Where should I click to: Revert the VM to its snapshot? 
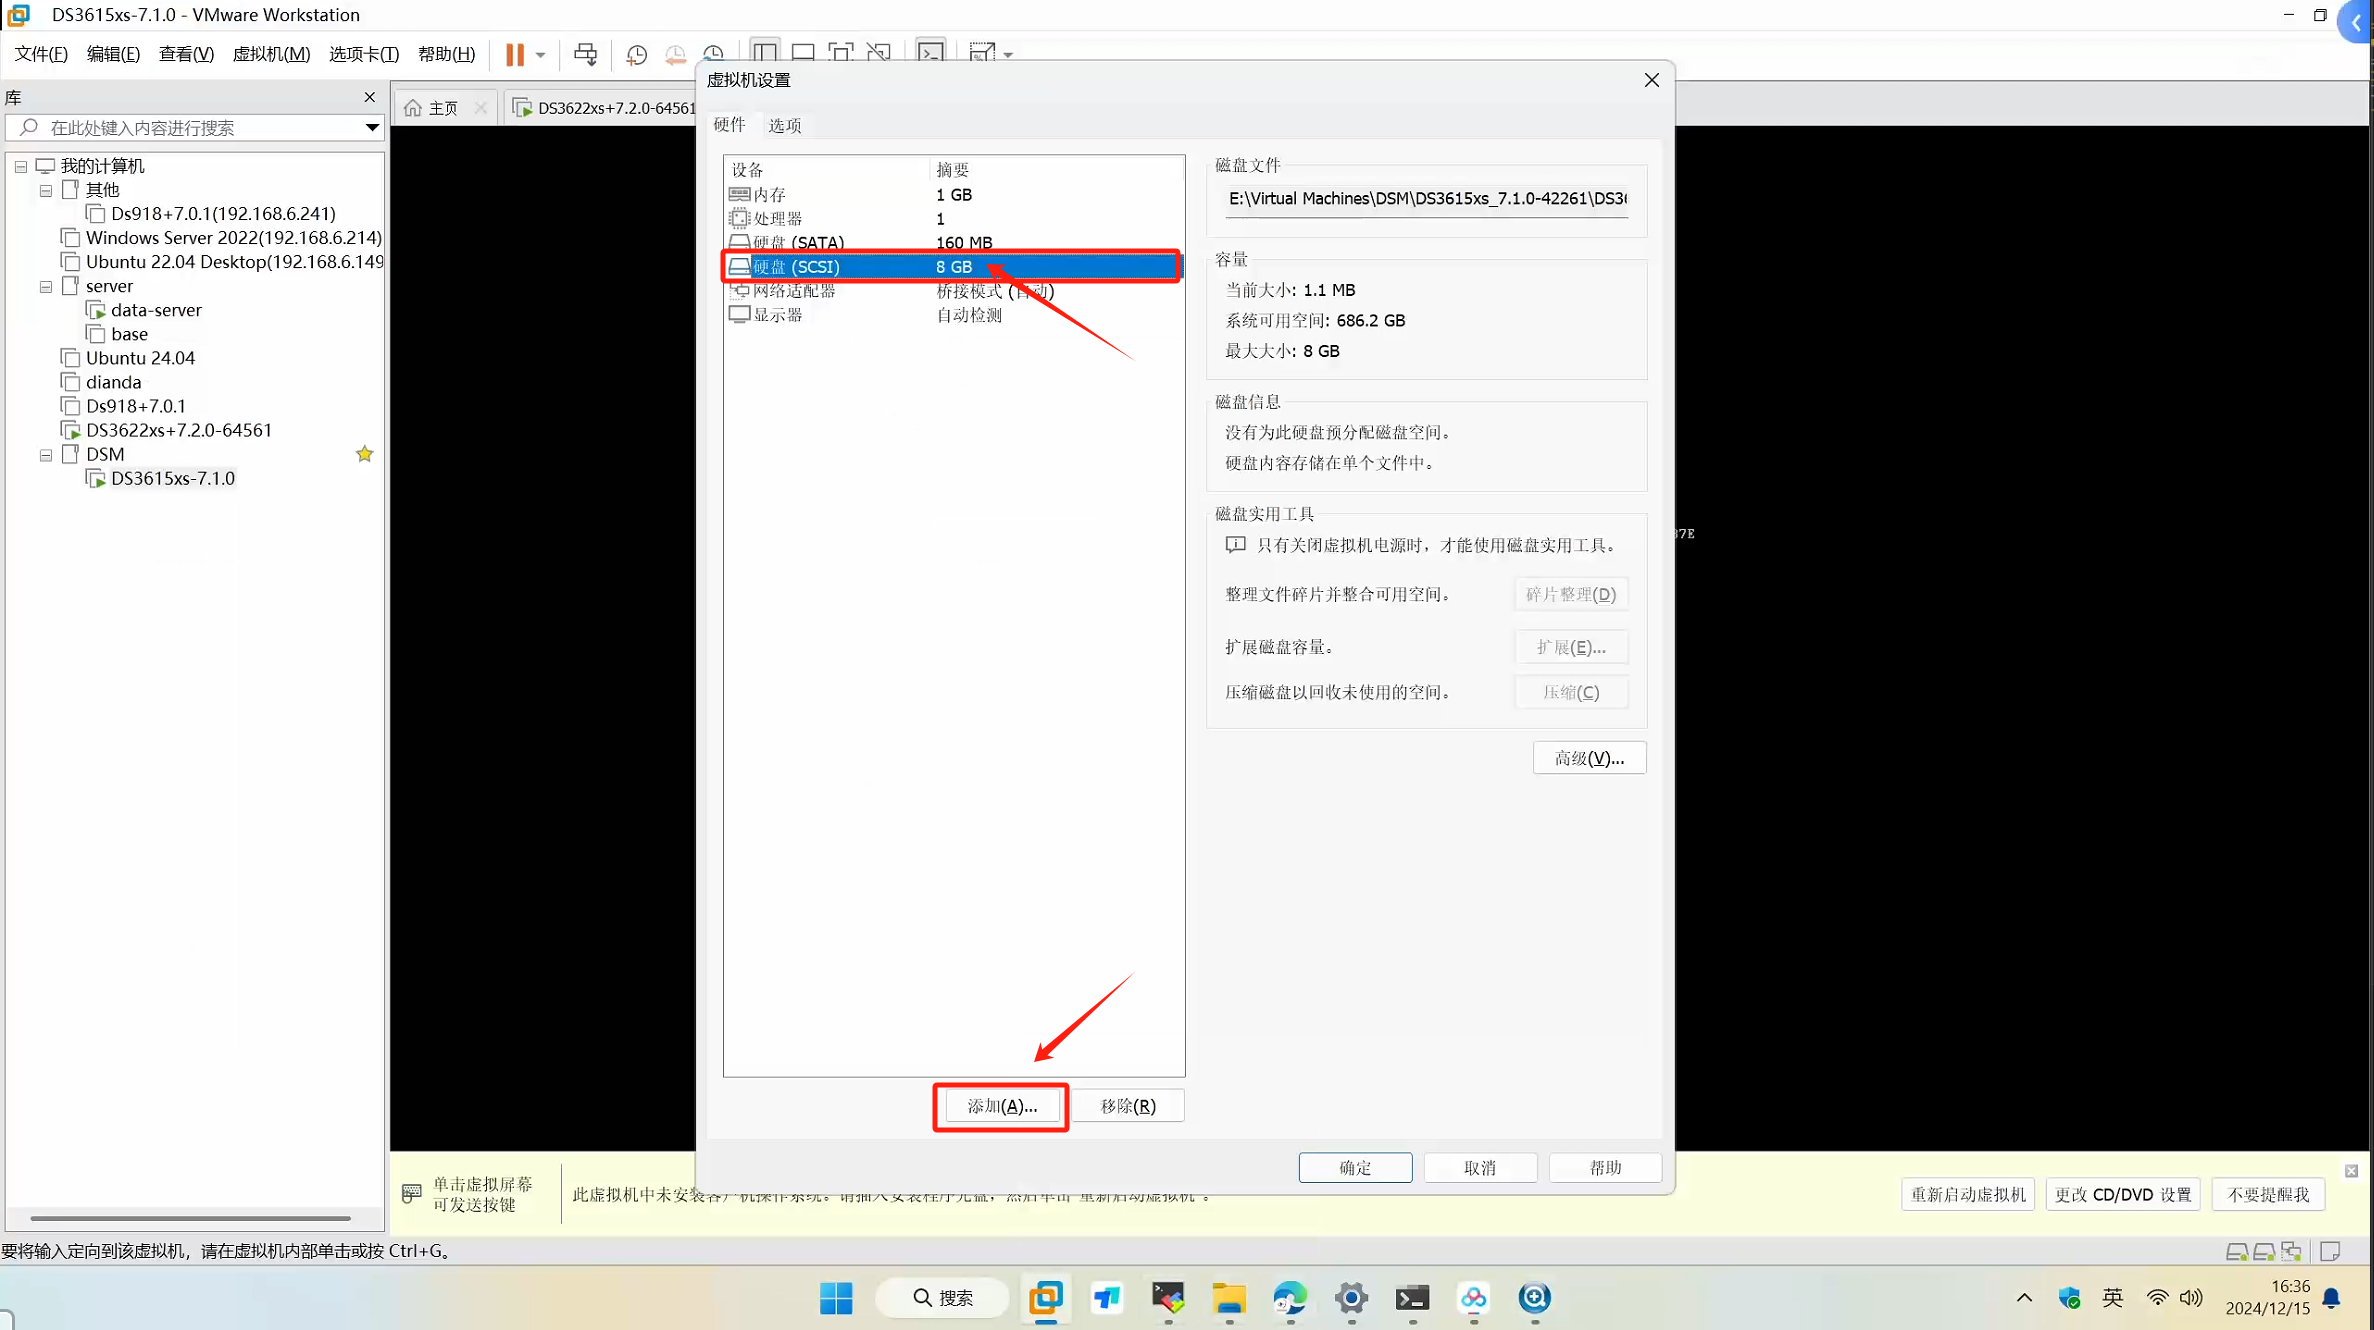[x=676, y=53]
